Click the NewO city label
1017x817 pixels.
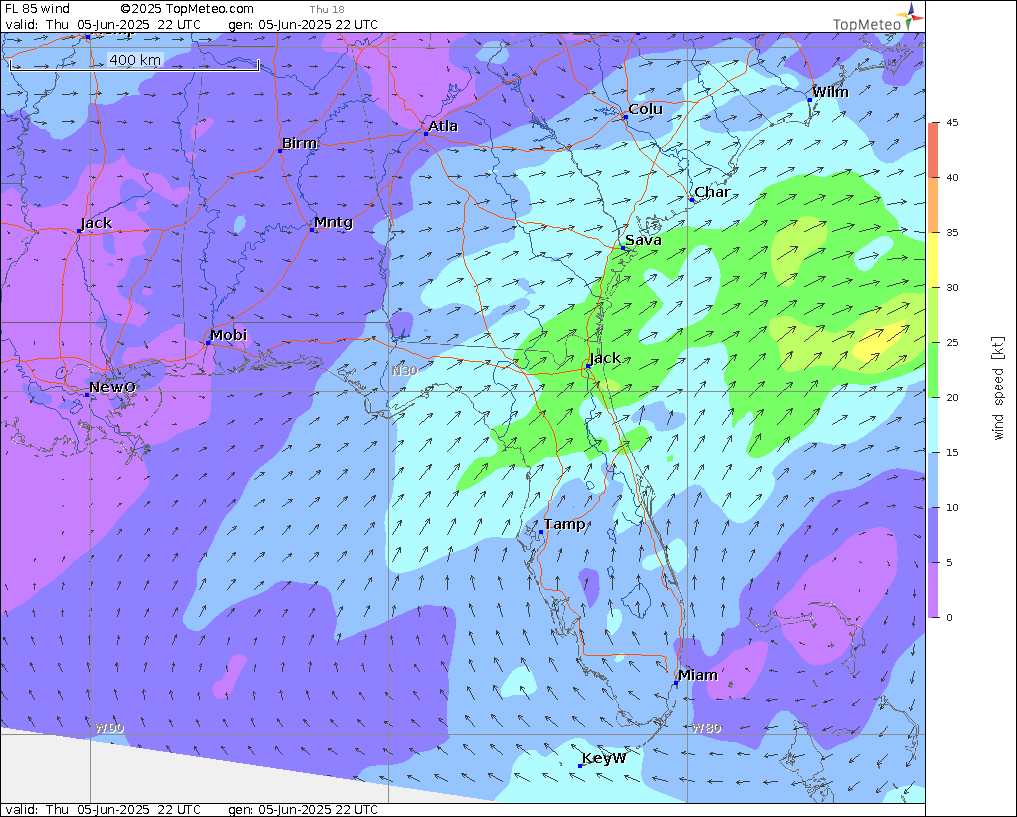(112, 388)
